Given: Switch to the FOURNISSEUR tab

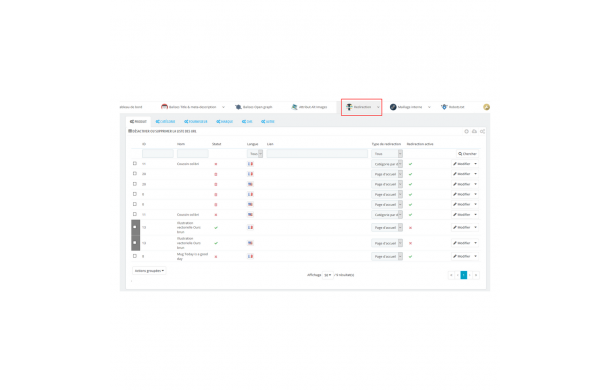Looking at the screenshot, I should click(196, 121).
